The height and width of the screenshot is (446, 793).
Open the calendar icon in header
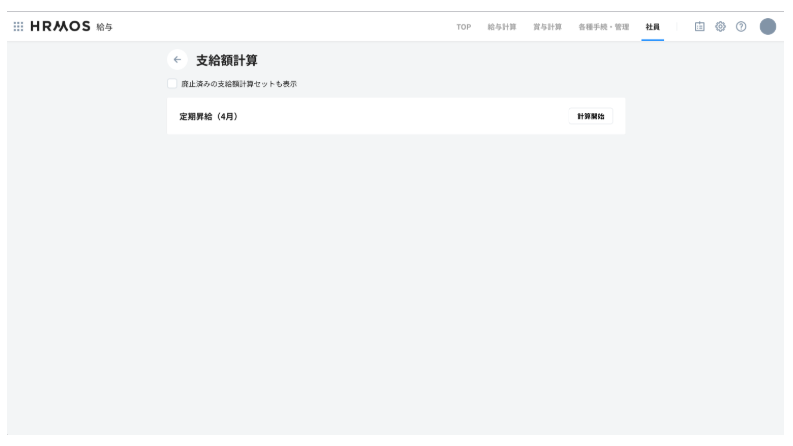[700, 26]
